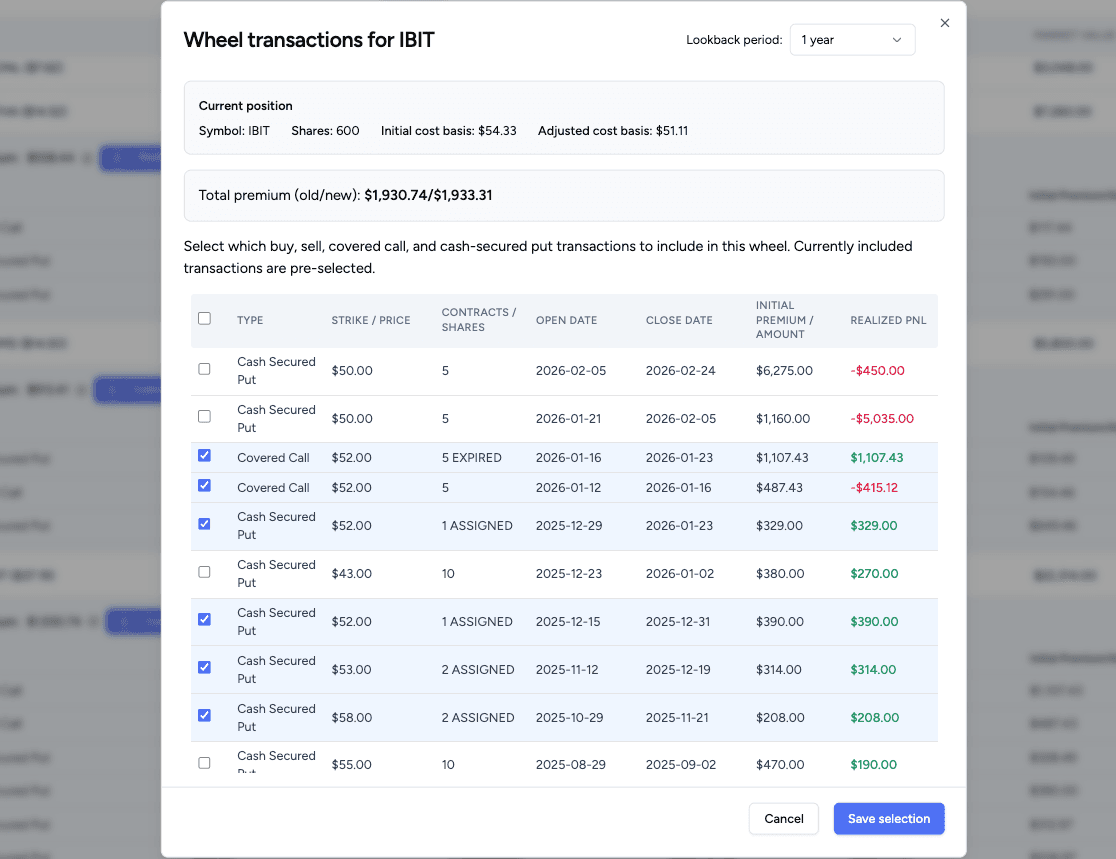
Task: Close the Wheel transactions dialog
Action: [x=944, y=22]
